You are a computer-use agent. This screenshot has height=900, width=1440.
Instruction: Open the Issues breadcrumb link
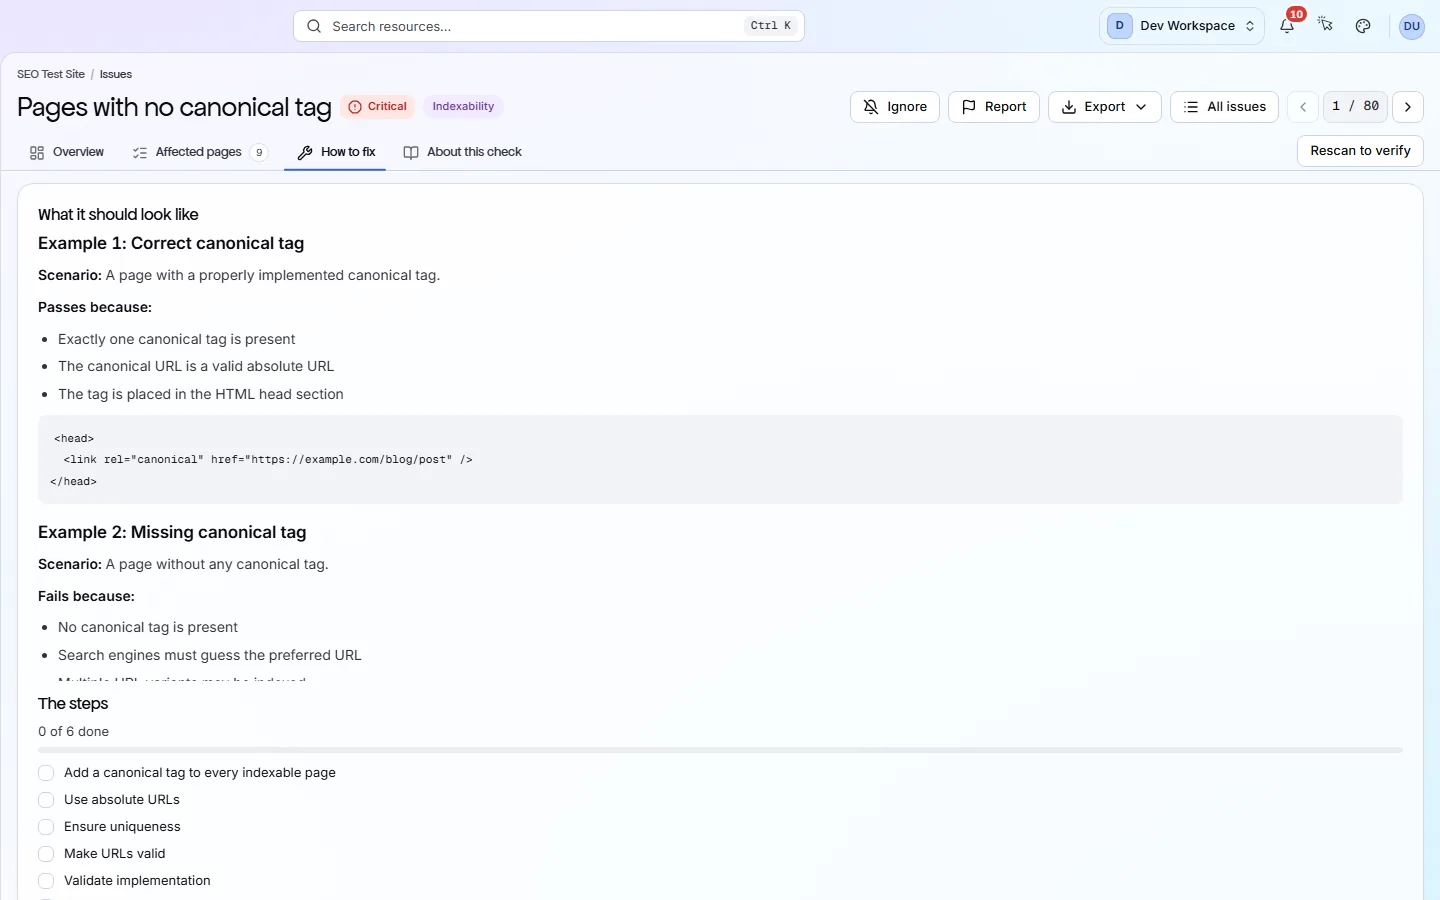click(x=116, y=74)
